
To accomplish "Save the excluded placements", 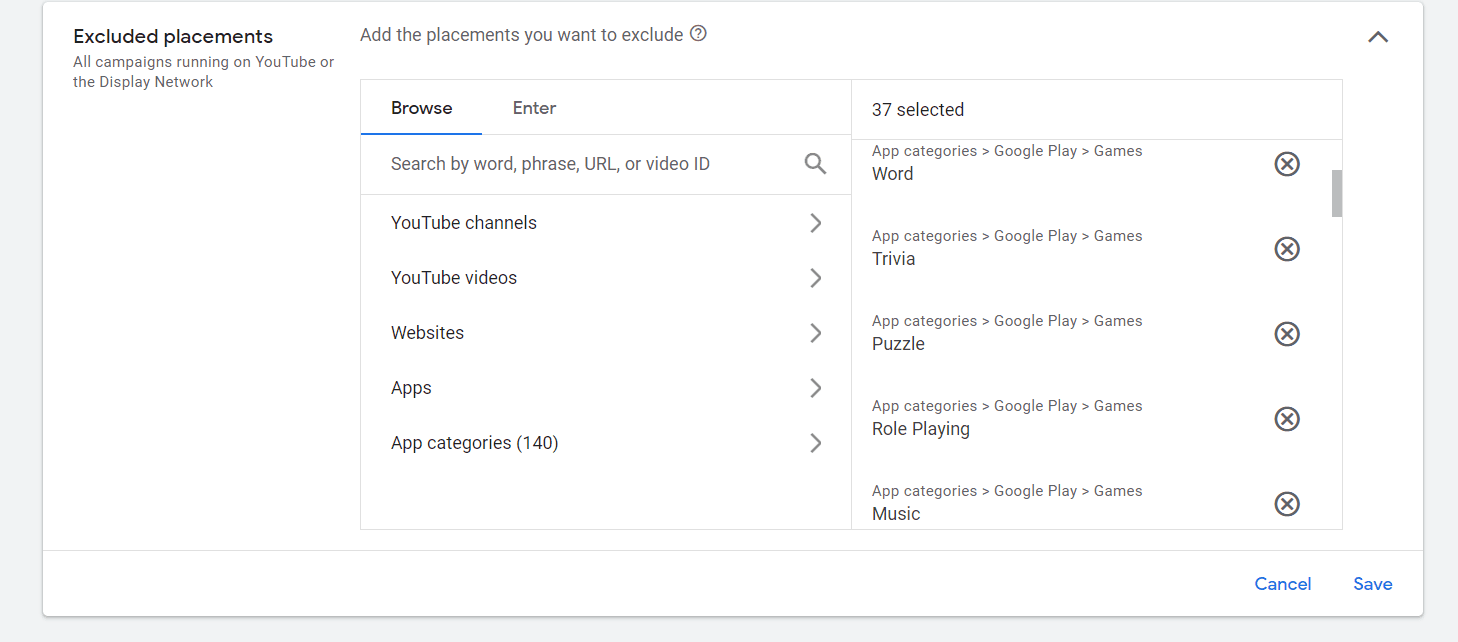I will point(1372,583).
